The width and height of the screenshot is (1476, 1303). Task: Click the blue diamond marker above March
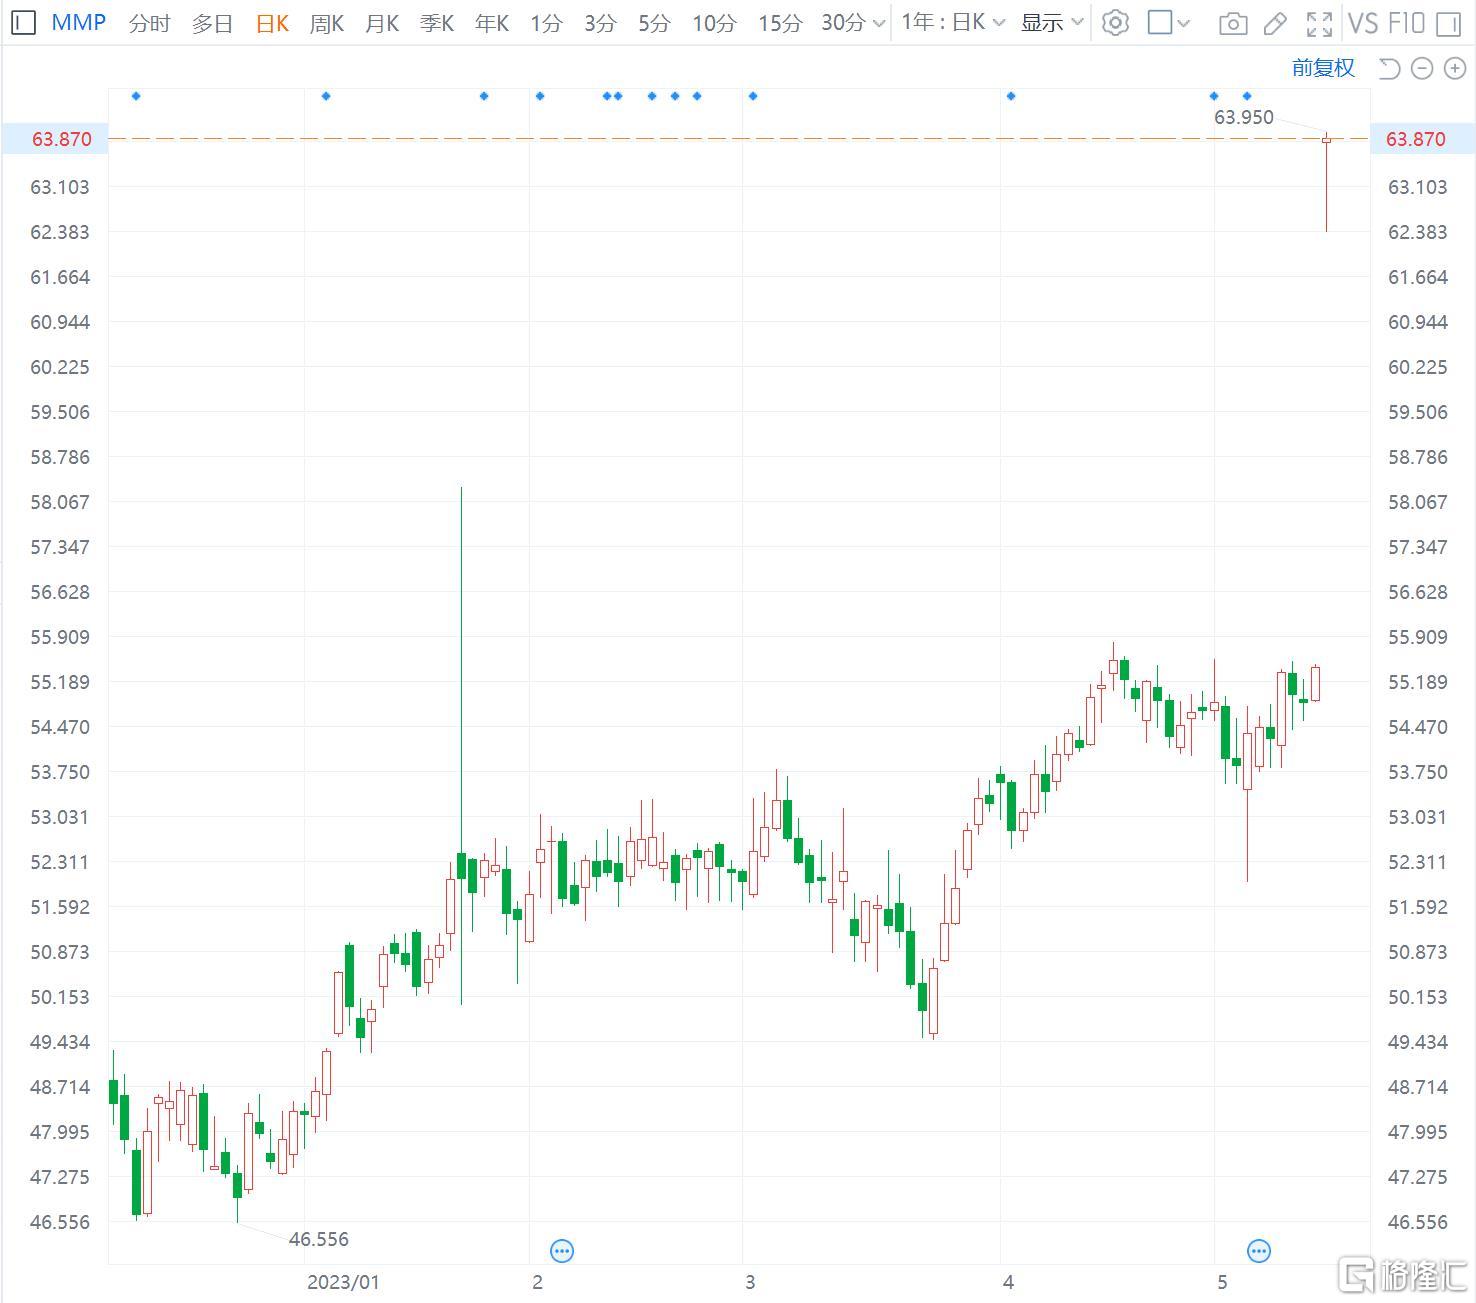coord(753,96)
